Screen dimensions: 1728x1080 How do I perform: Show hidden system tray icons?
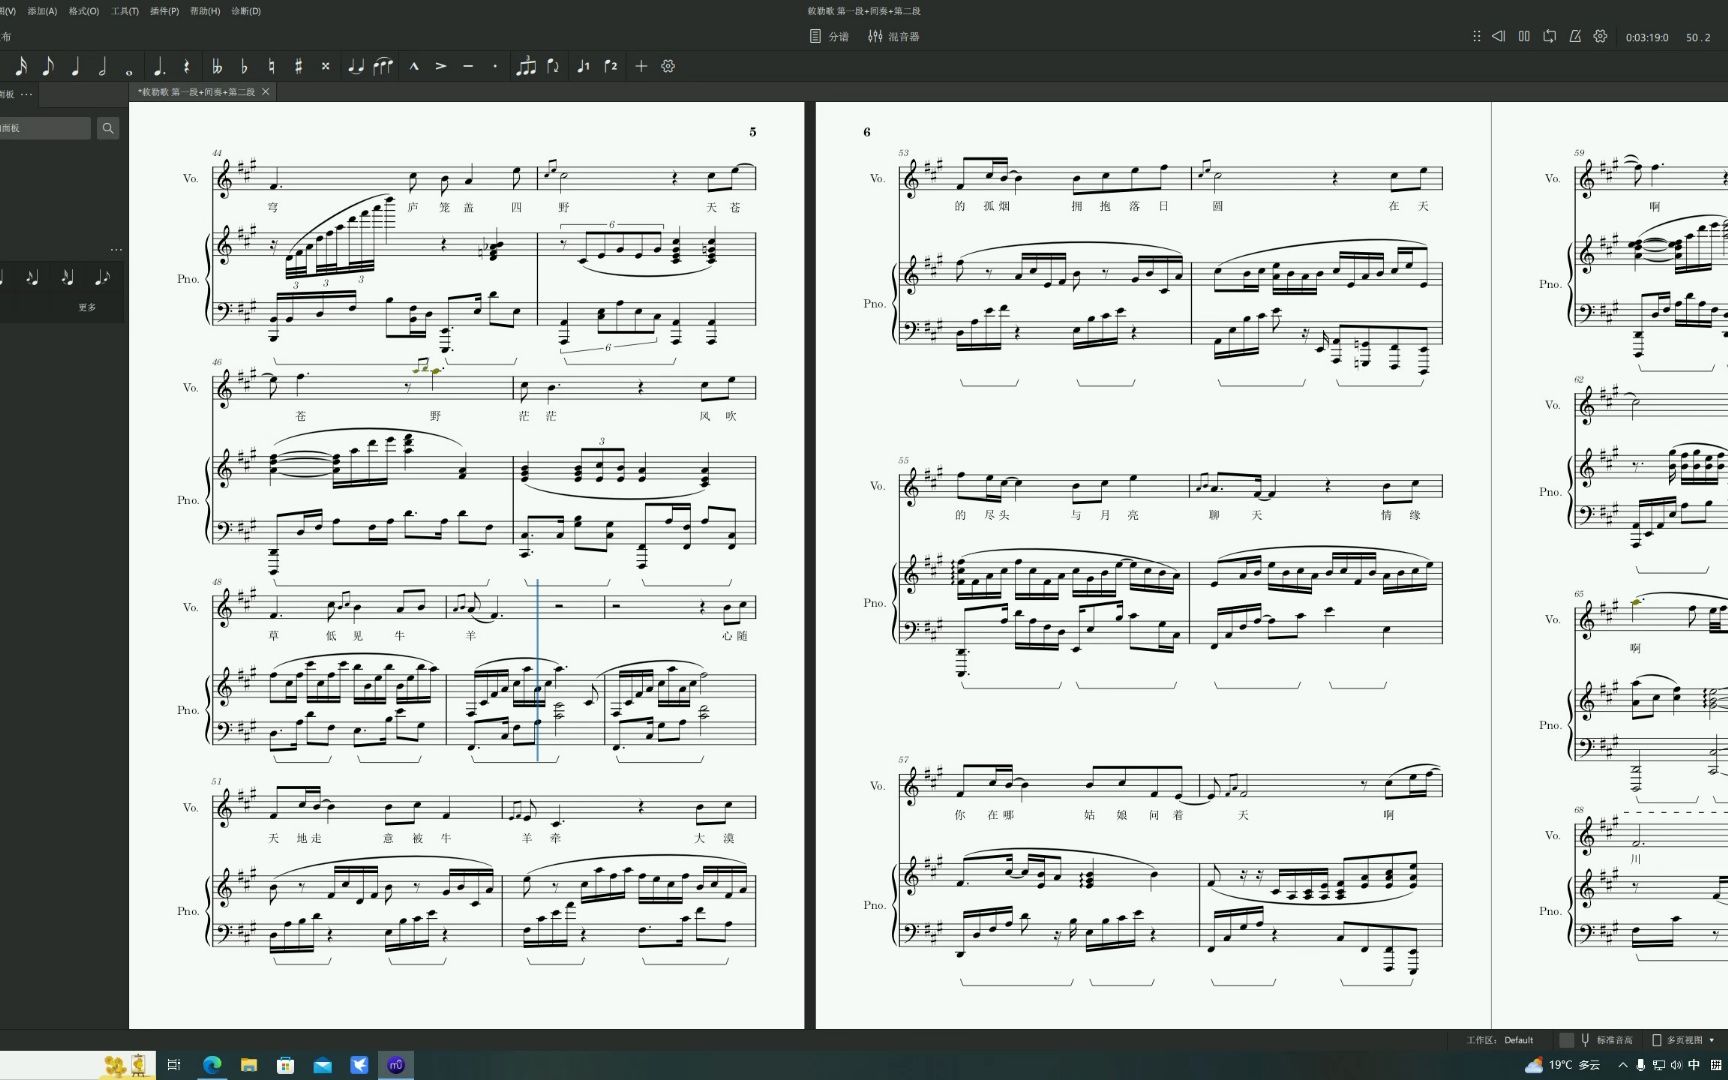(x=1622, y=1065)
